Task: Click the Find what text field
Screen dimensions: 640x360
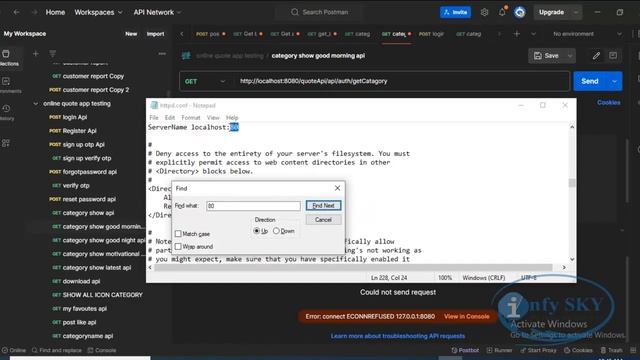Action: (253, 206)
